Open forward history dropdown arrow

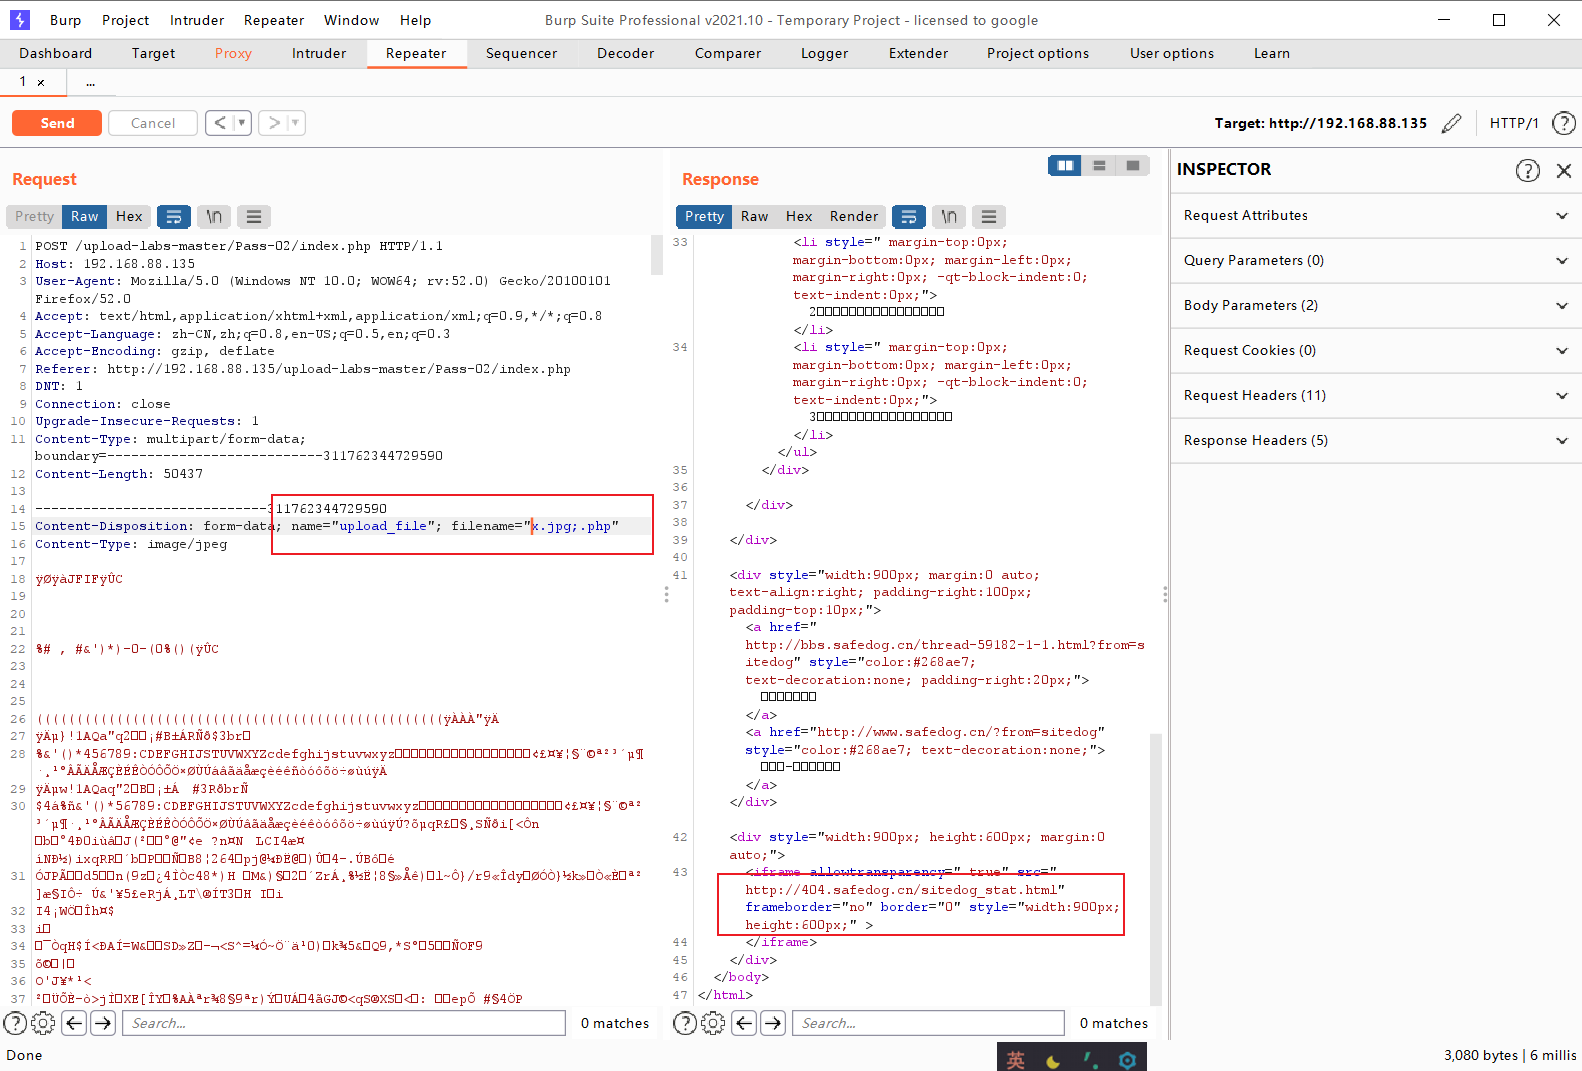pos(296,123)
